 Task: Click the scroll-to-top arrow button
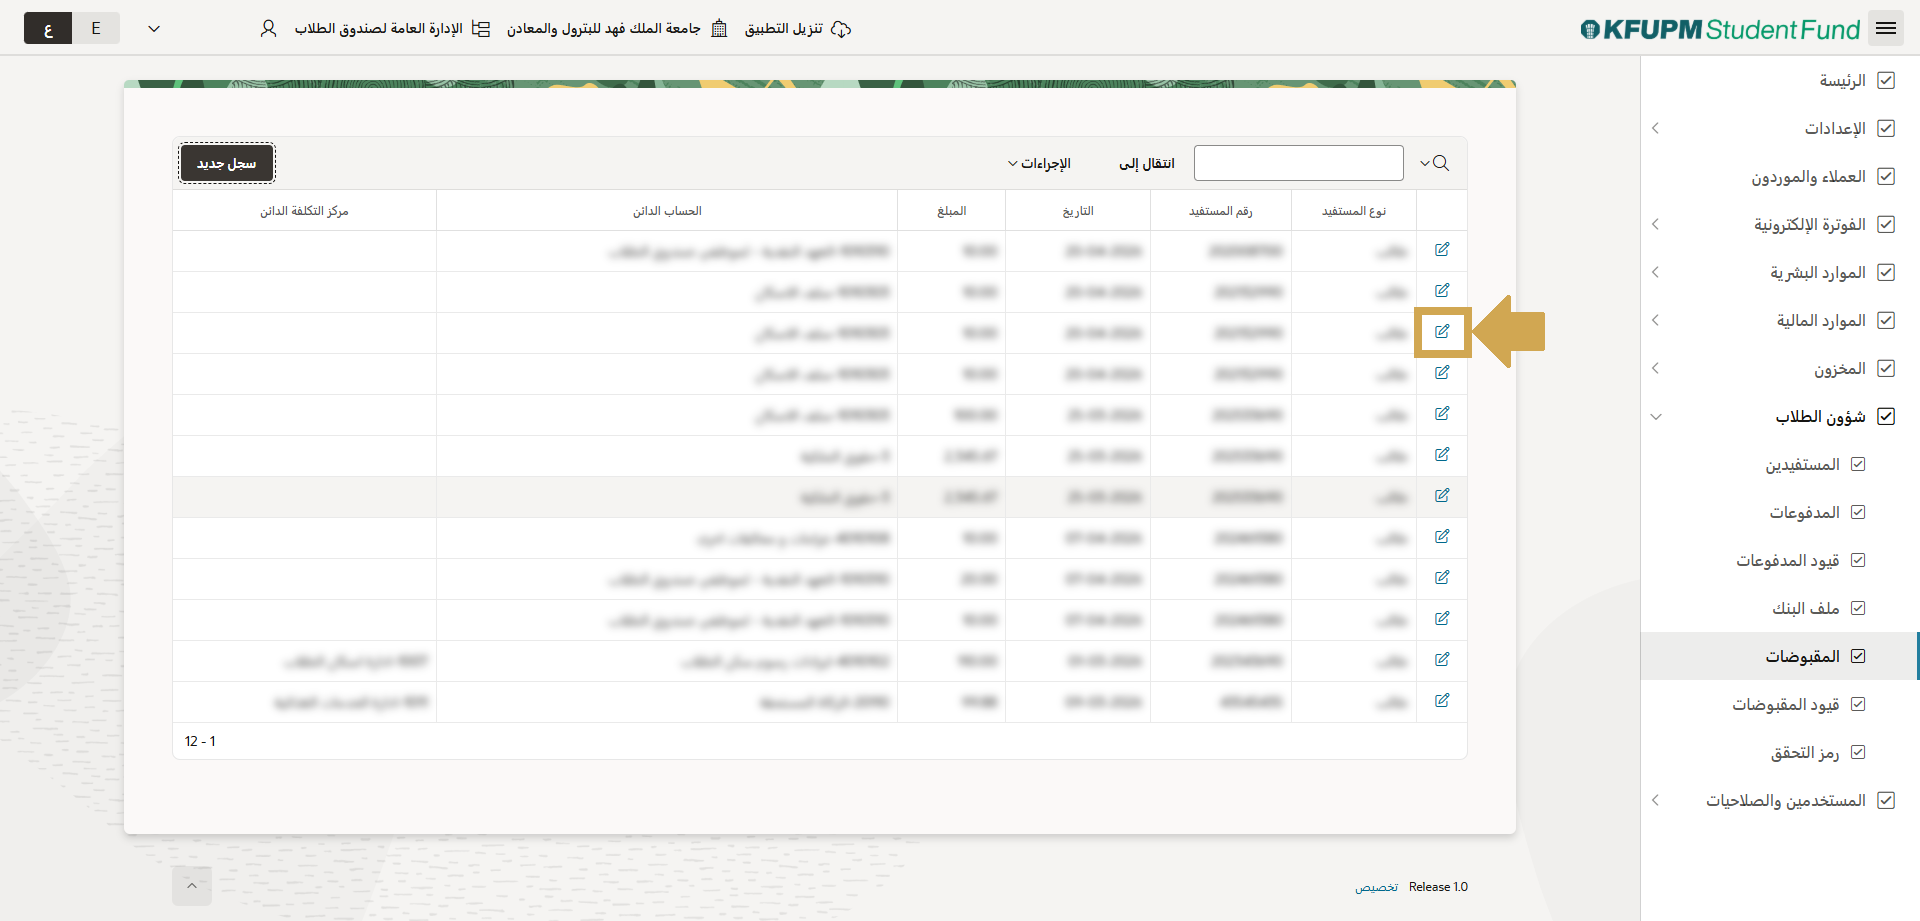click(x=192, y=886)
